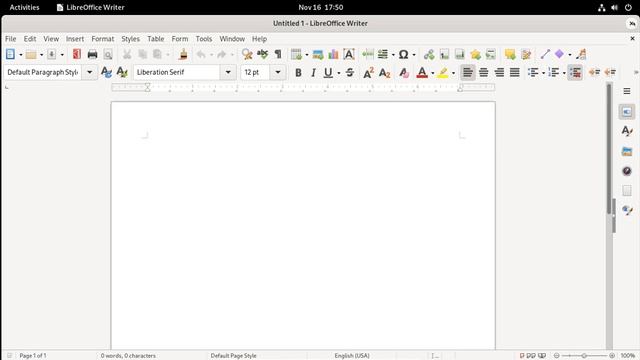Screen dimensions: 640x360
Task: Click Default Page Style status
Action: pos(233,356)
